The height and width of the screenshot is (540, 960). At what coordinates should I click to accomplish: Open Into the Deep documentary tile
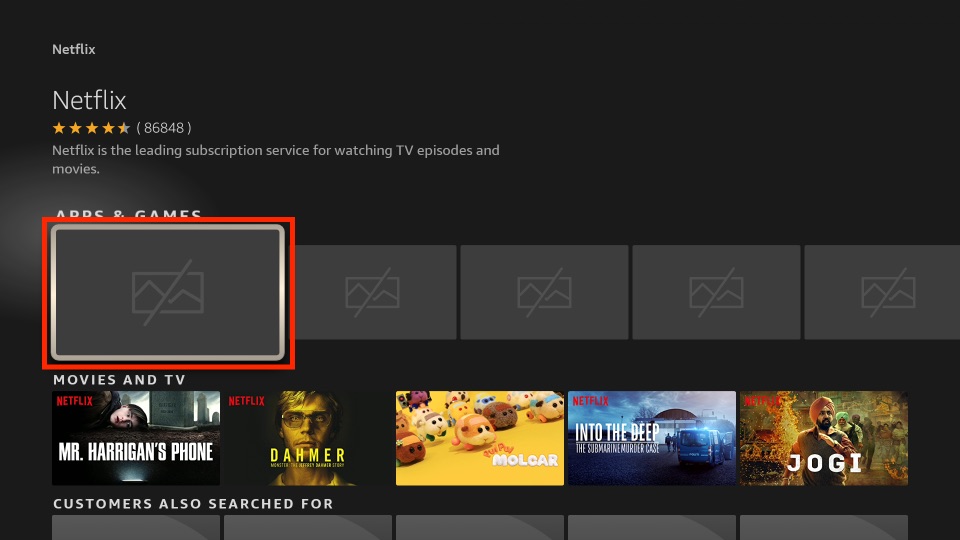point(652,438)
